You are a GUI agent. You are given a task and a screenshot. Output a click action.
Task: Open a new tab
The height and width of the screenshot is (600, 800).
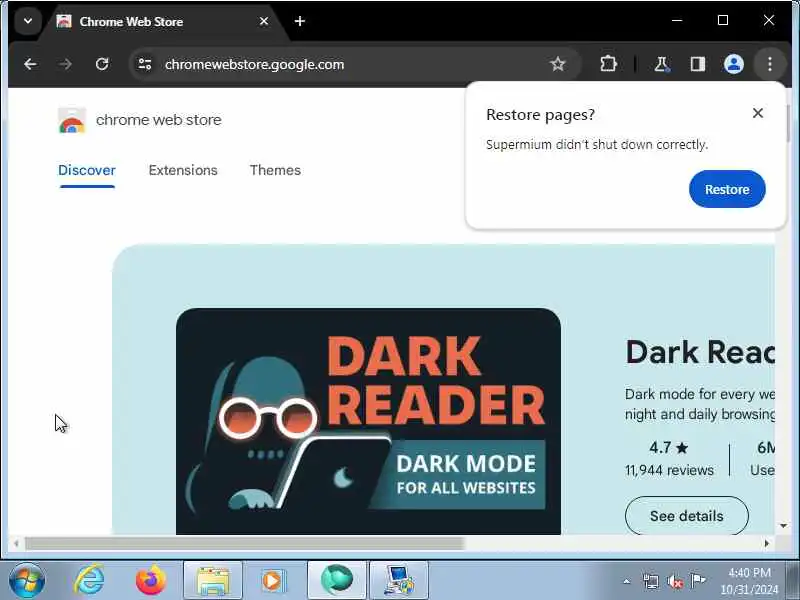[x=300, y=21]
